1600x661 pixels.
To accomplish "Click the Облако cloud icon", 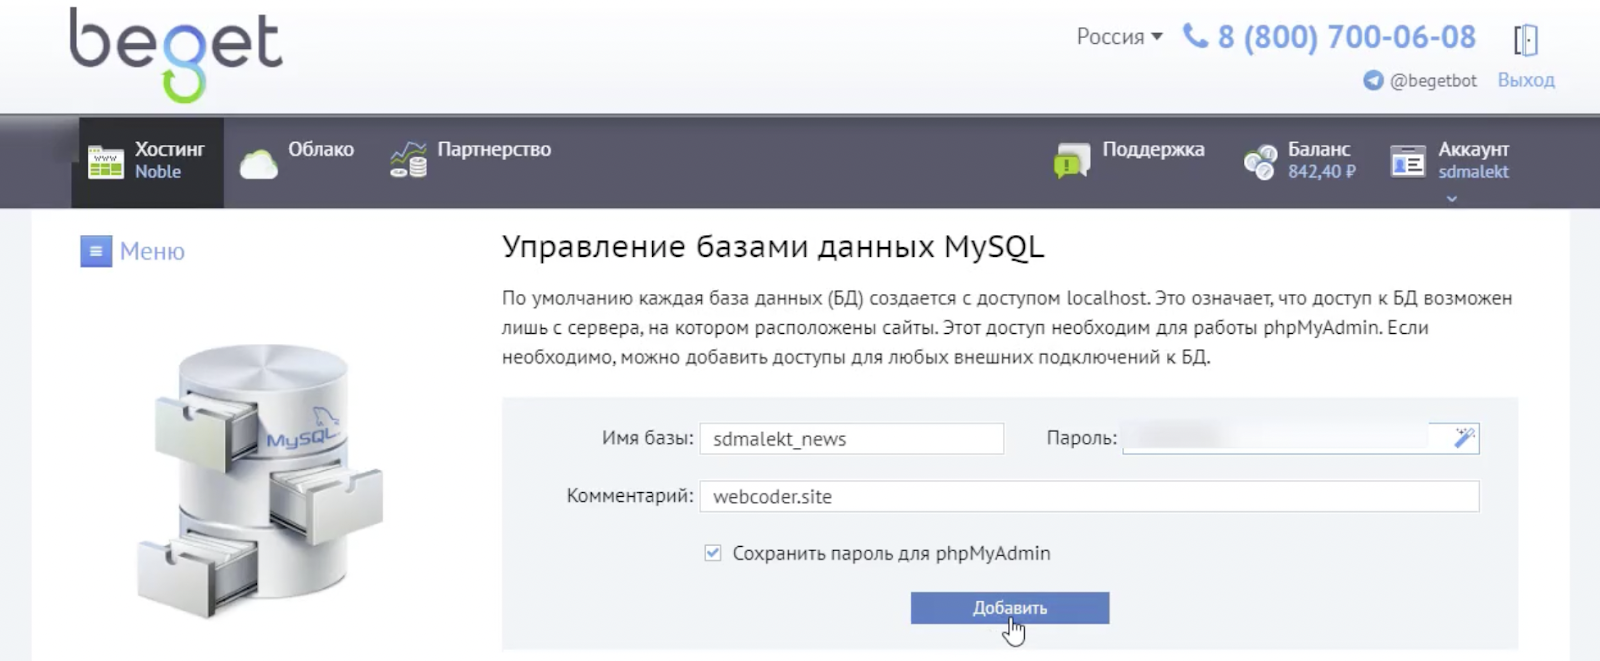I will [x=258, y=163].
